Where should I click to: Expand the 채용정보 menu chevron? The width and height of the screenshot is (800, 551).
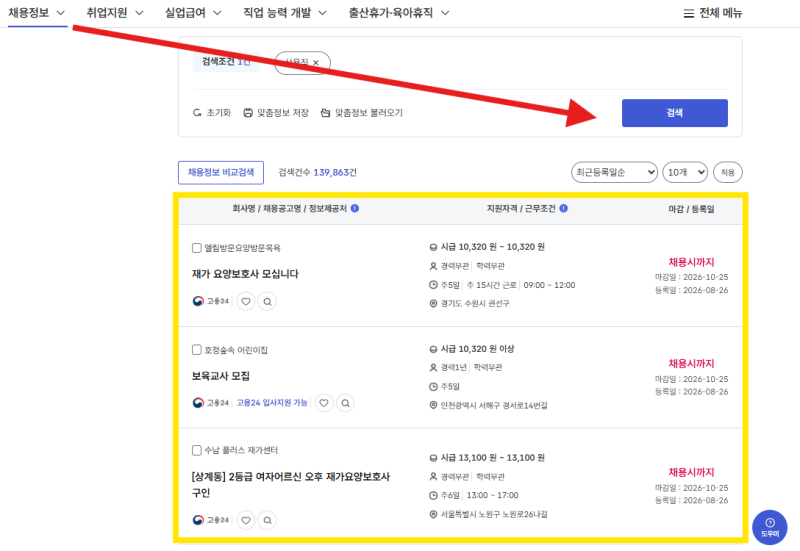tap(61, 13)
